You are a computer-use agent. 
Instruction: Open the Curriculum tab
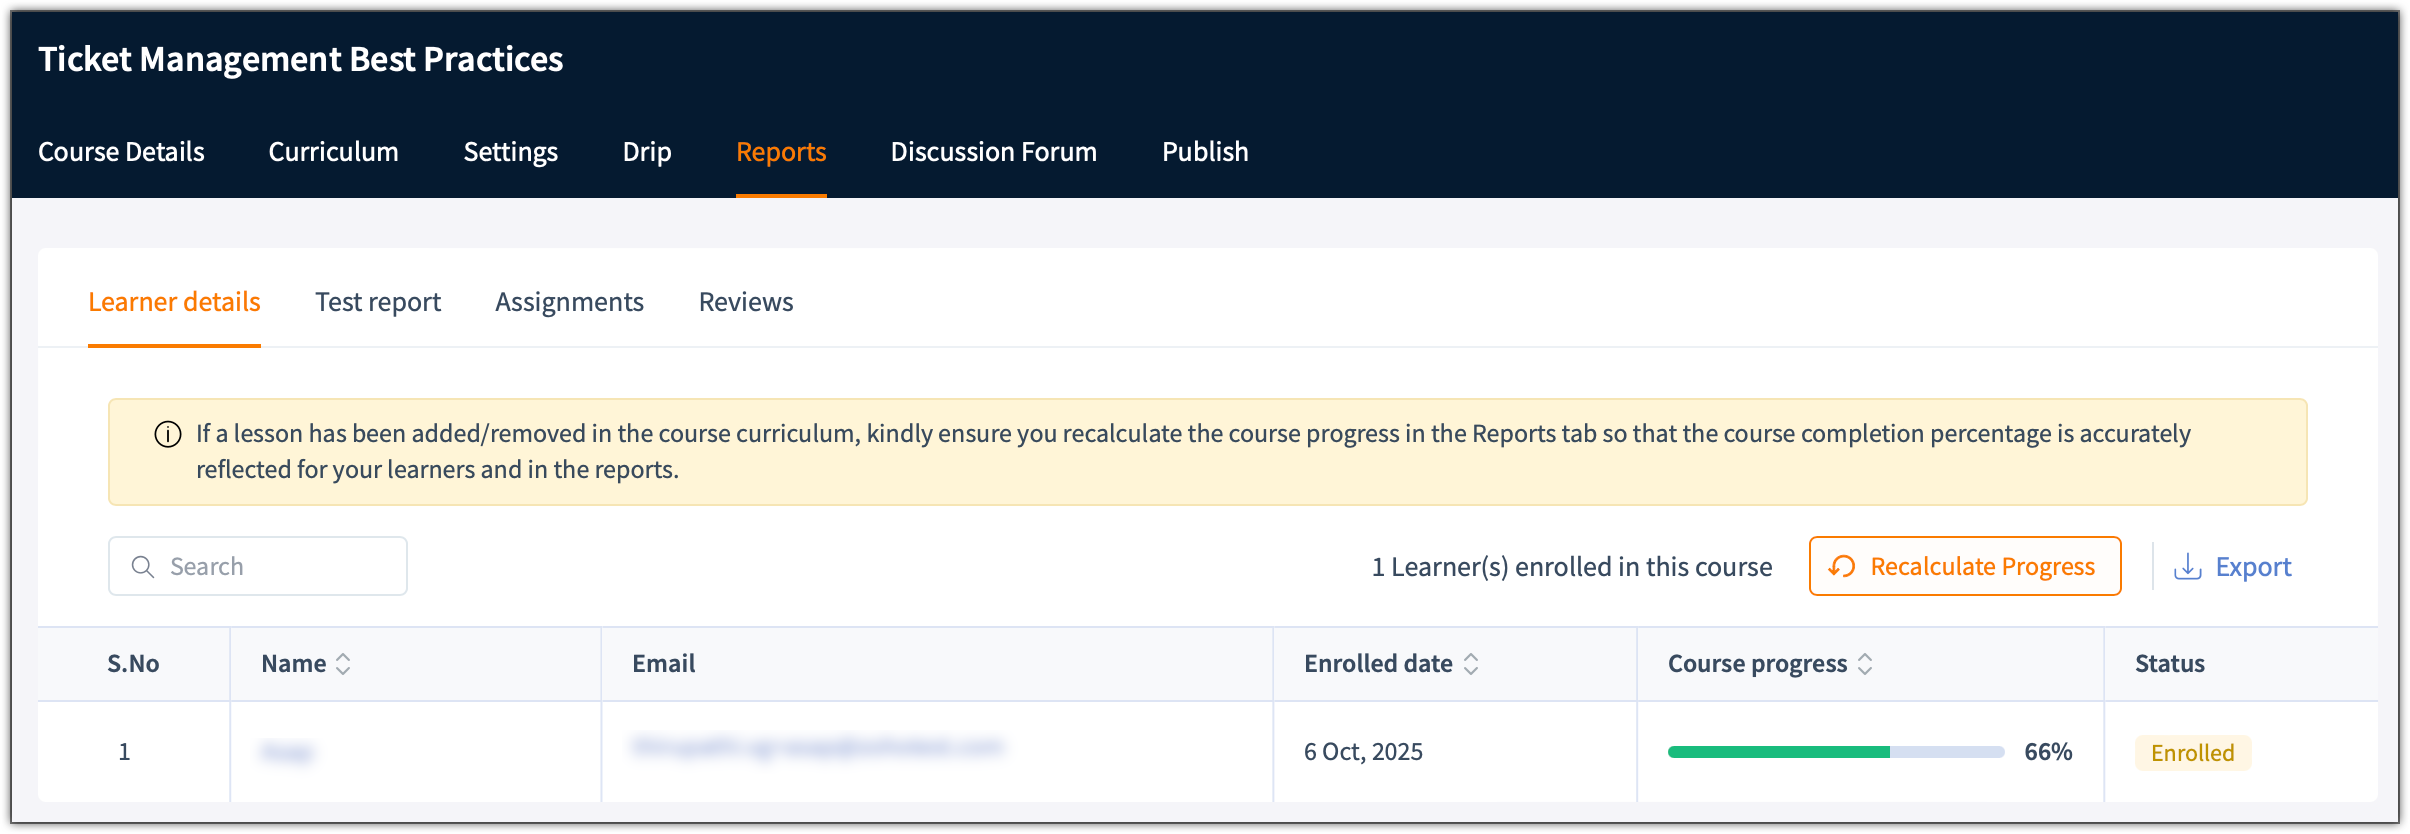333,152
